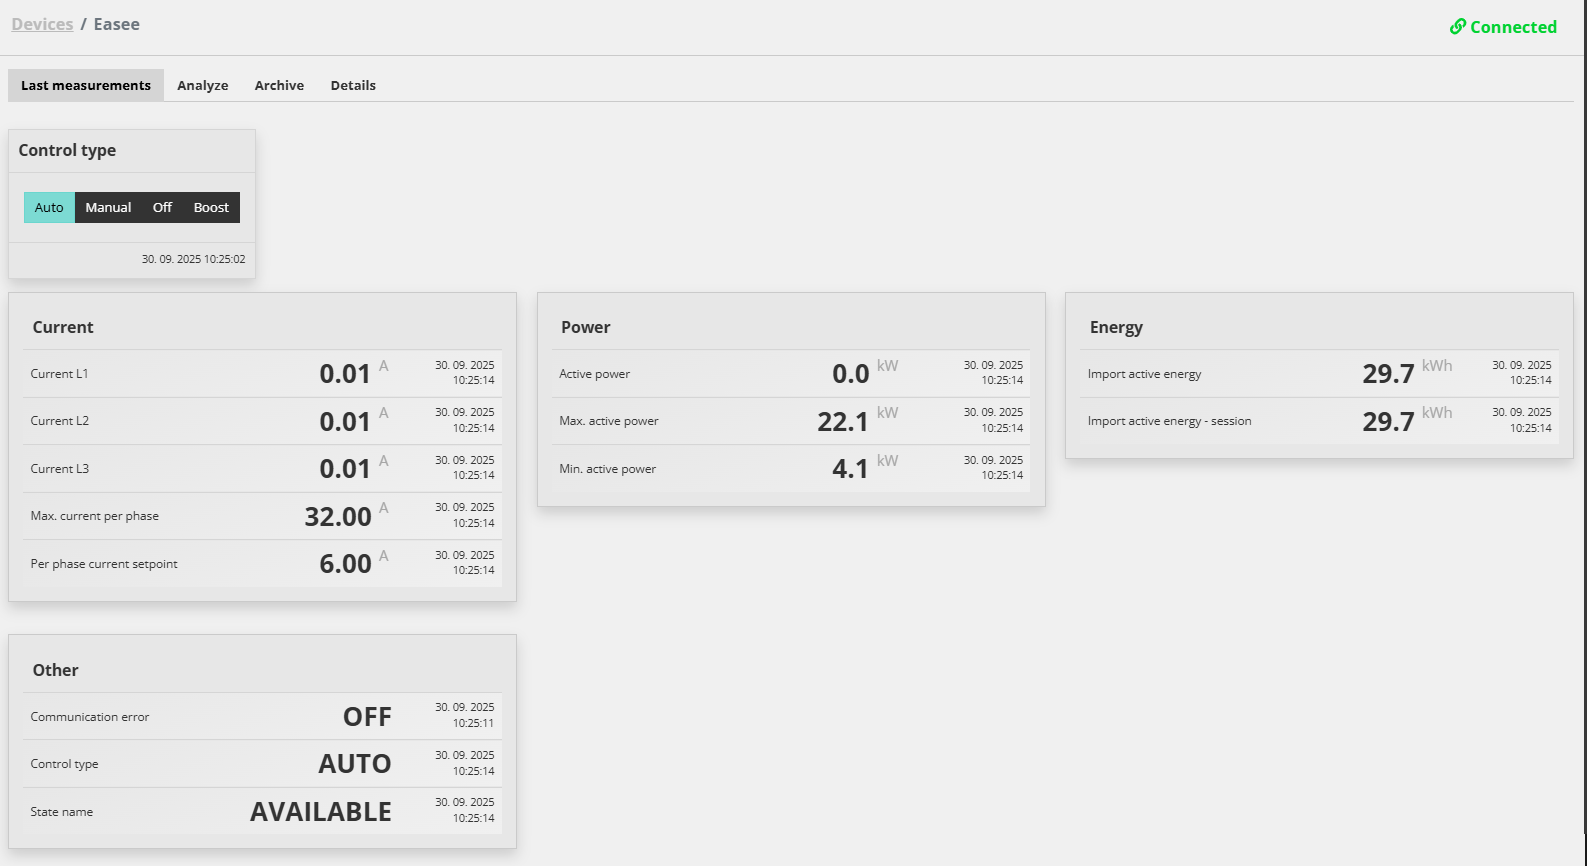This screenshot has height=866, width=1587.
Task: Select the Current L1 row label
Action: pyautogui.click(x=59, y=374)
